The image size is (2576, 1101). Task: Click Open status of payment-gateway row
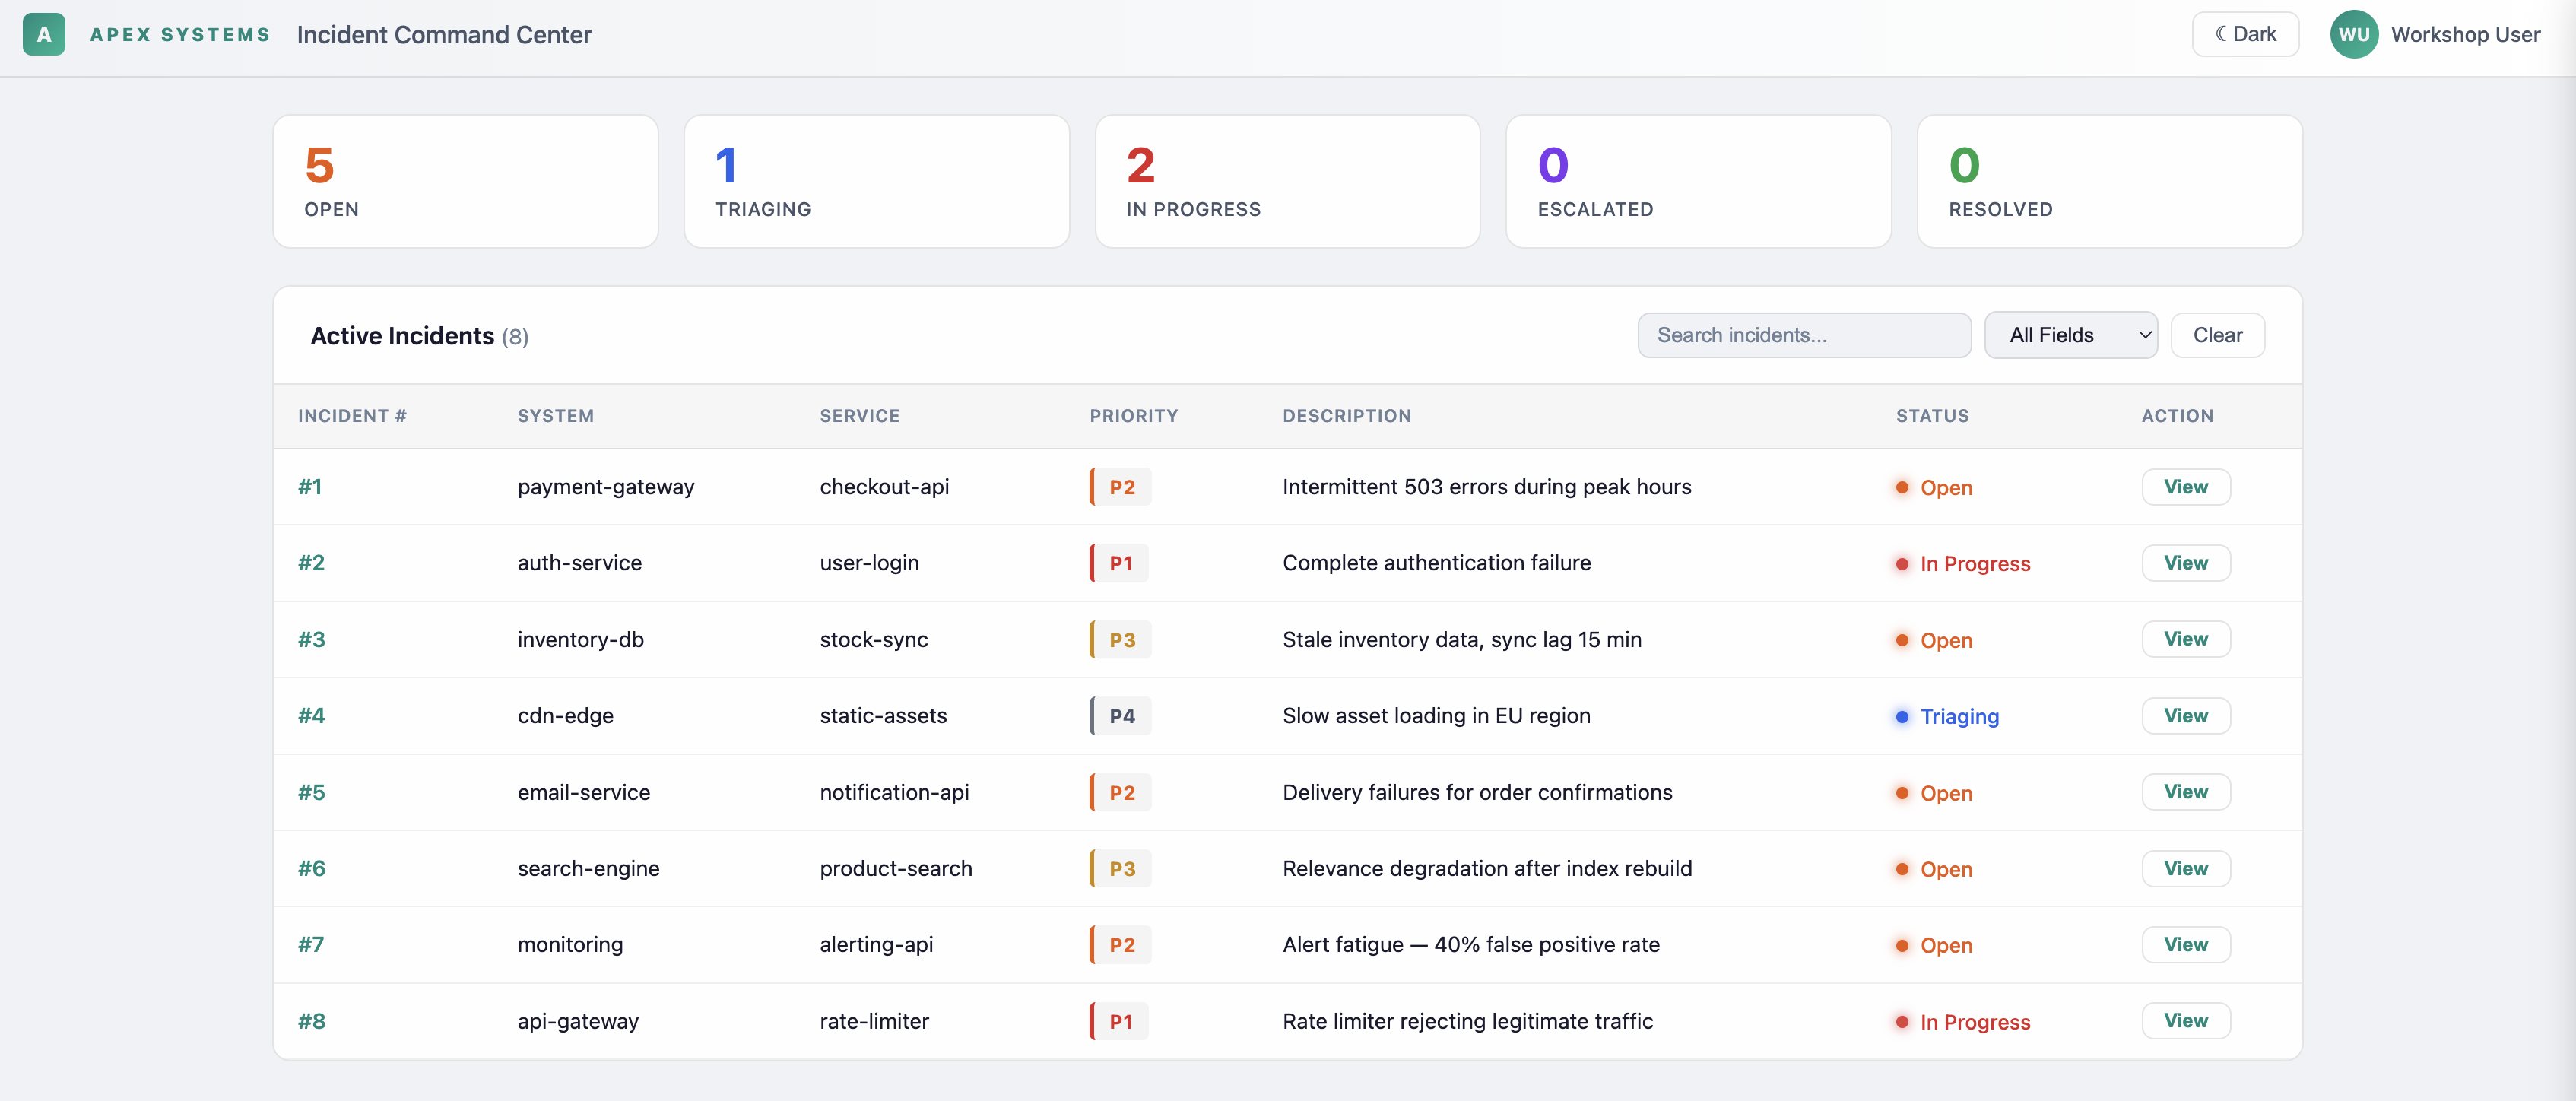click(x=1934, y=488)
